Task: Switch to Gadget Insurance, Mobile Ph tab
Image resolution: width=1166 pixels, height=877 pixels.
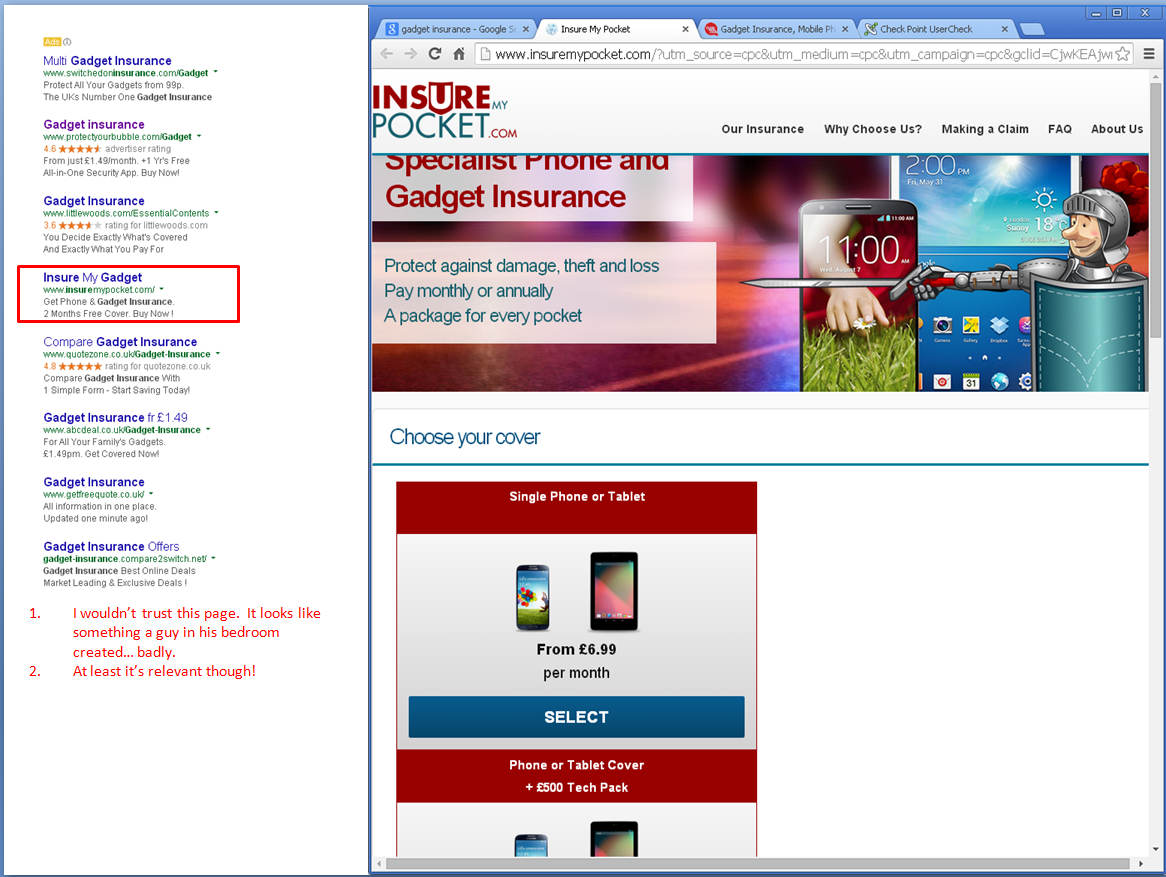Action: tap(777, 29)
